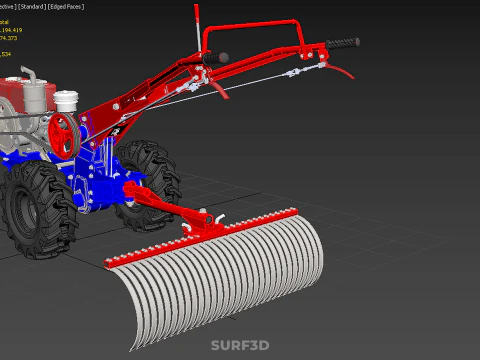
Task: Open the [Edged Faces] viewport display menu
Action: (x=66, y=7)
